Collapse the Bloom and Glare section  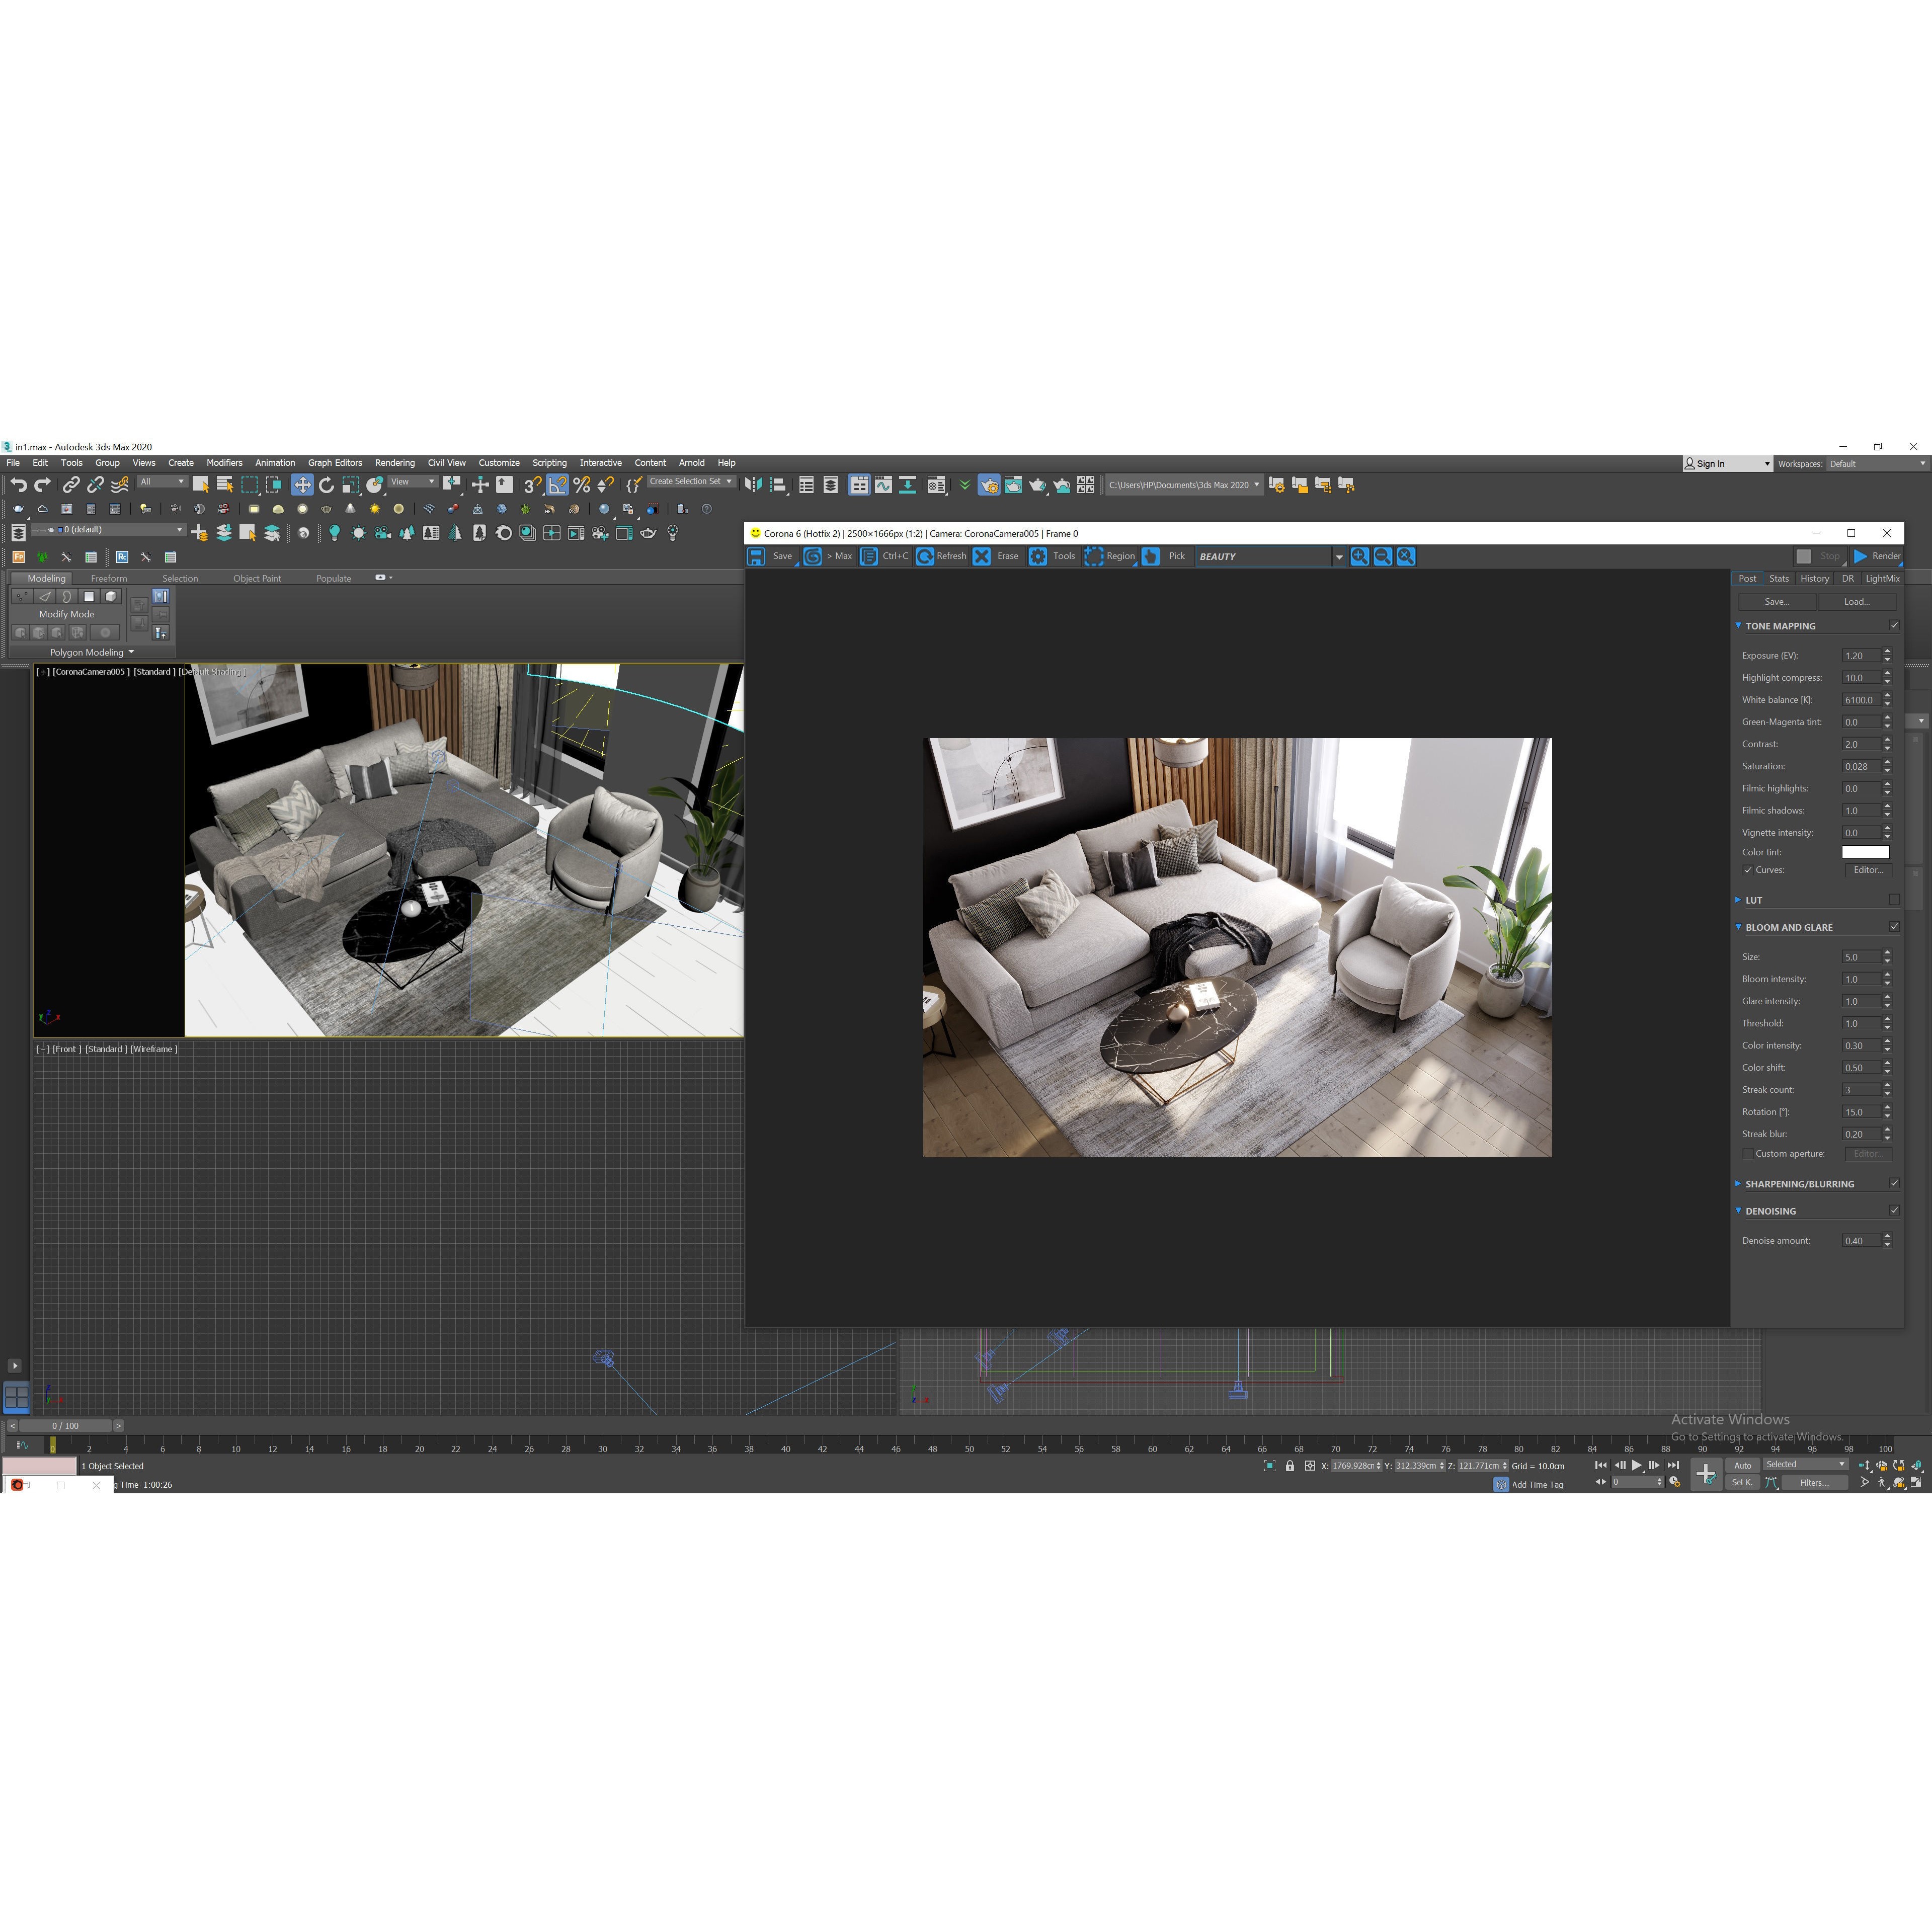[x=1738, y=927]
